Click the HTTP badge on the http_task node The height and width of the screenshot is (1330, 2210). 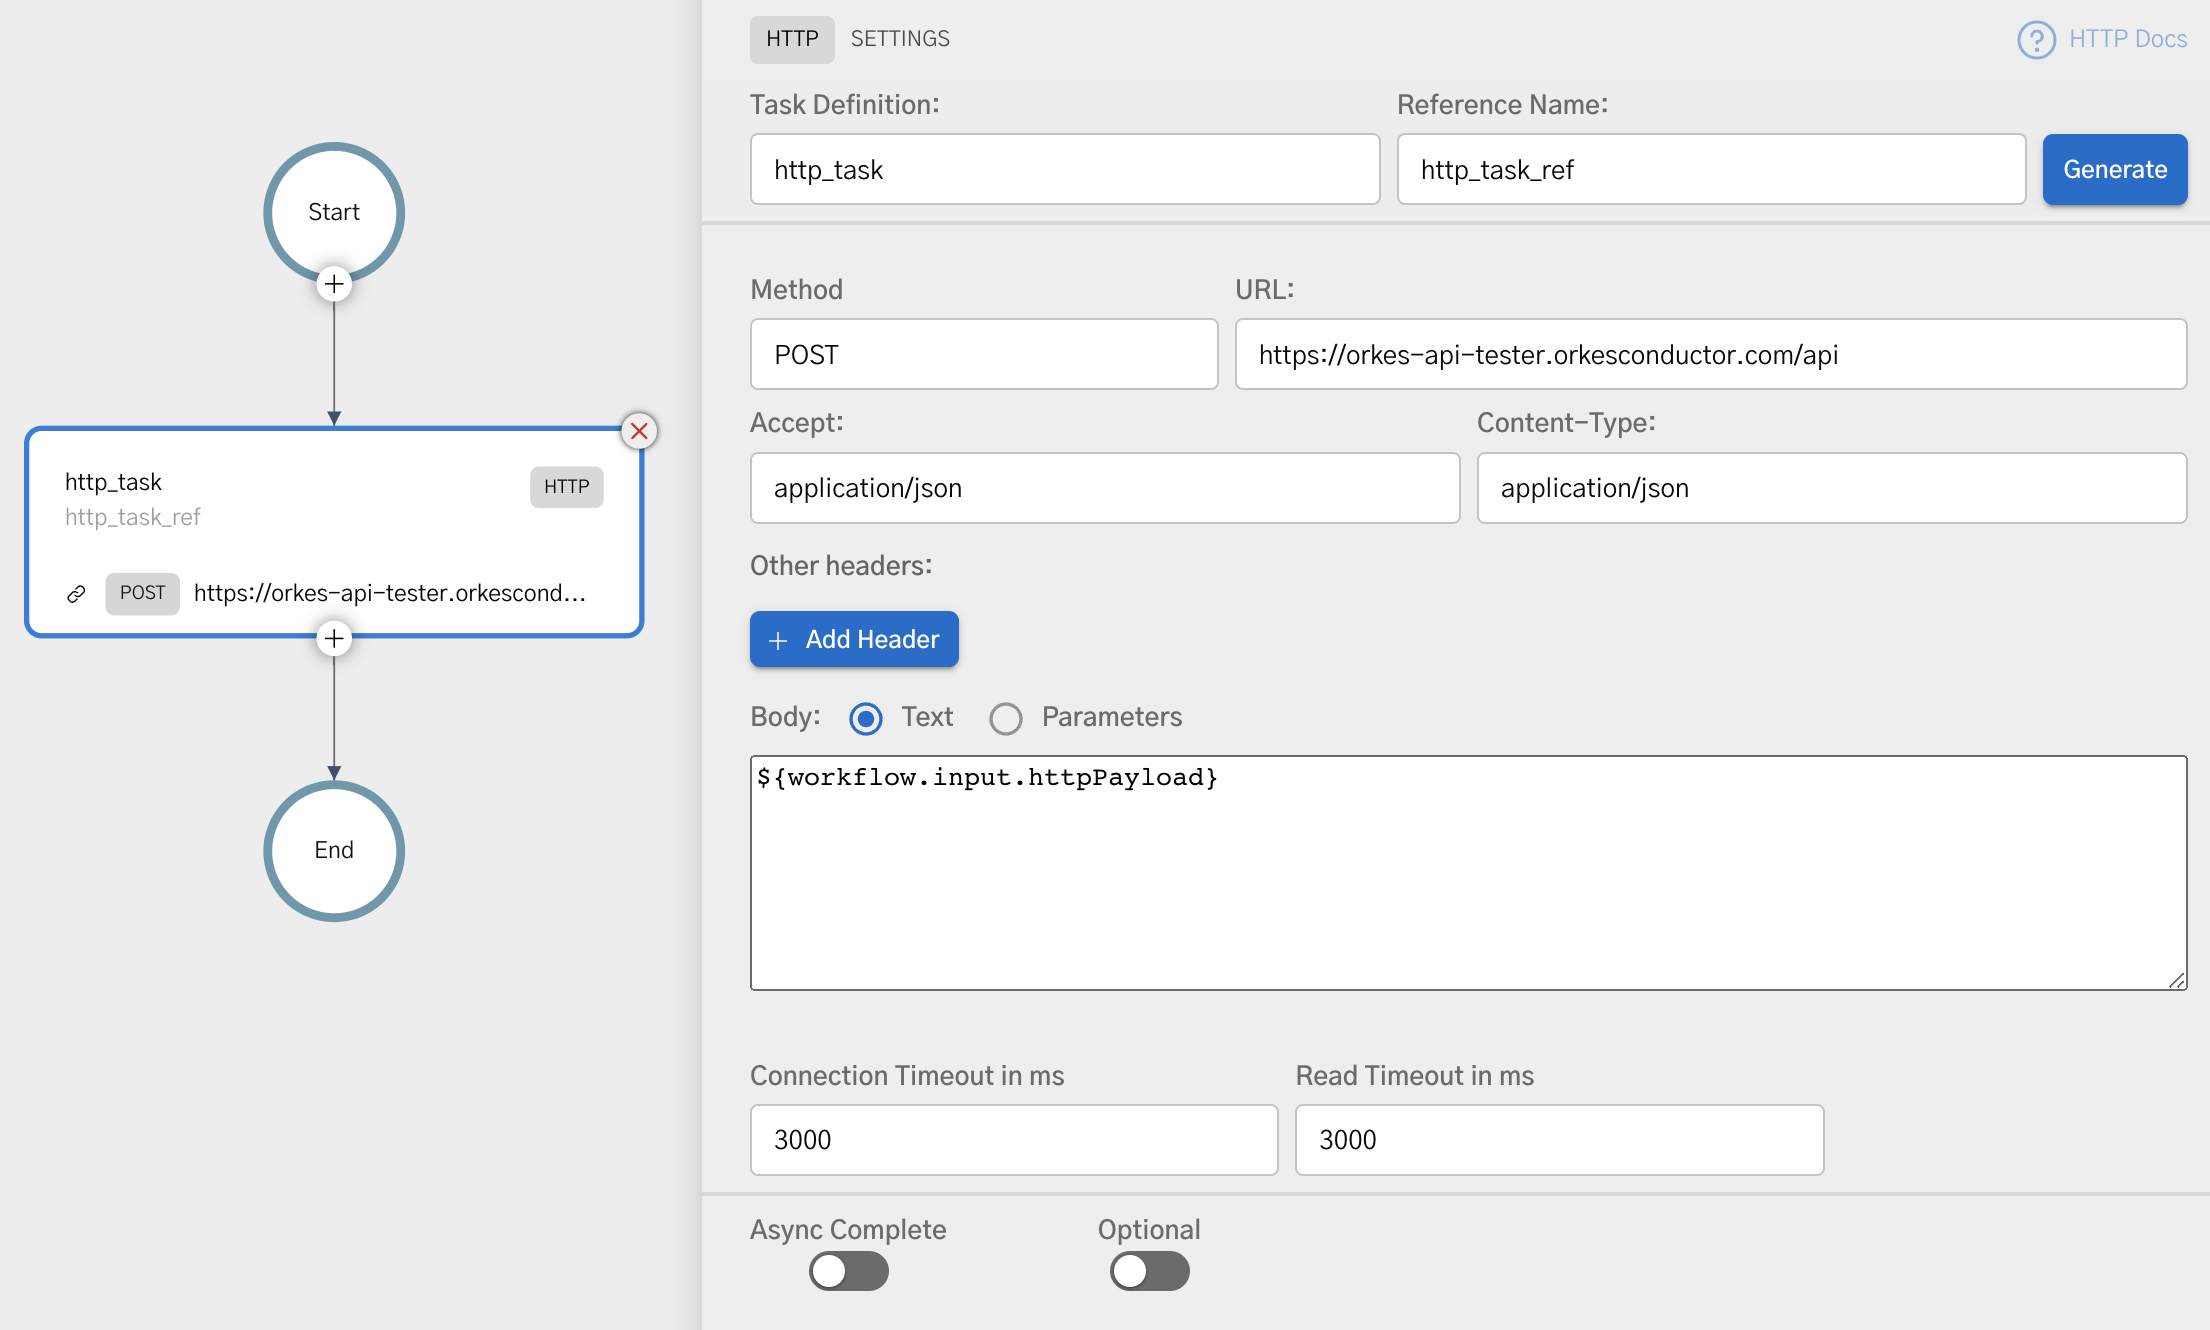[566, 487]
